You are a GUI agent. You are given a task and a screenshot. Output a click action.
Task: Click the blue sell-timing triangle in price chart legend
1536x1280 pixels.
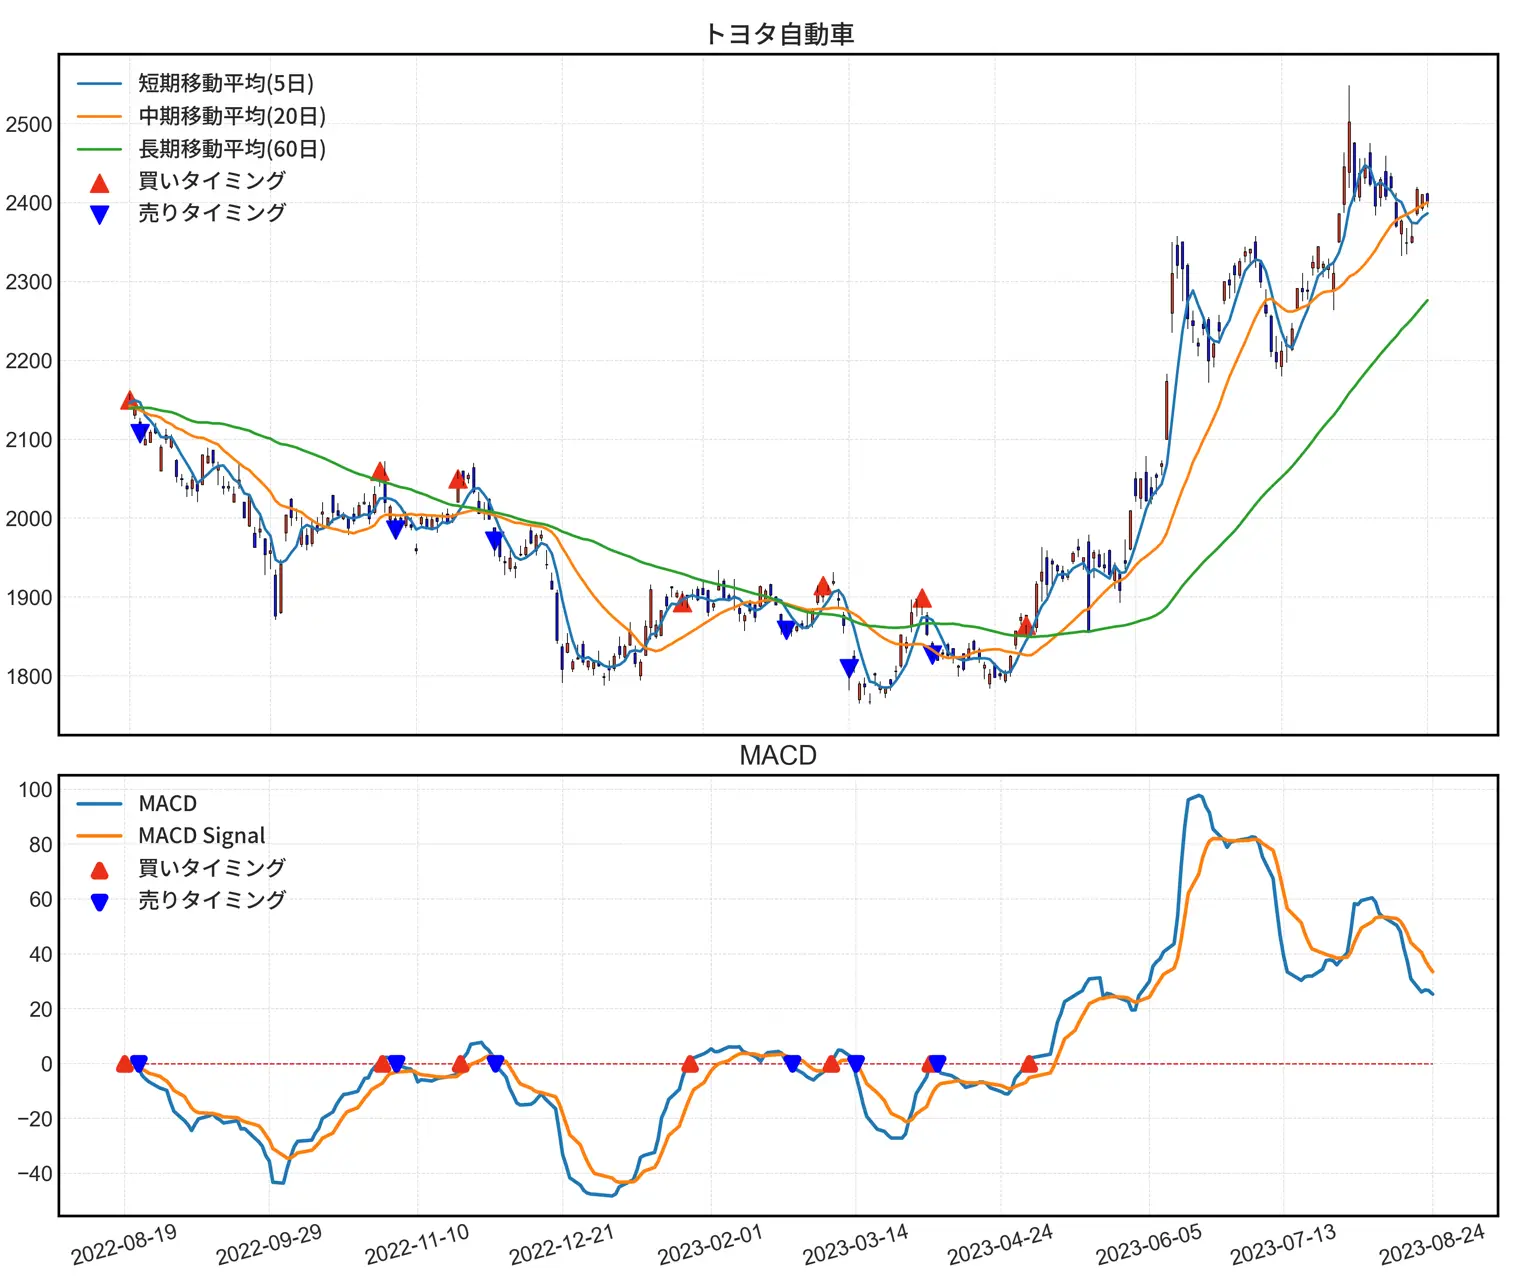[99, 214]
